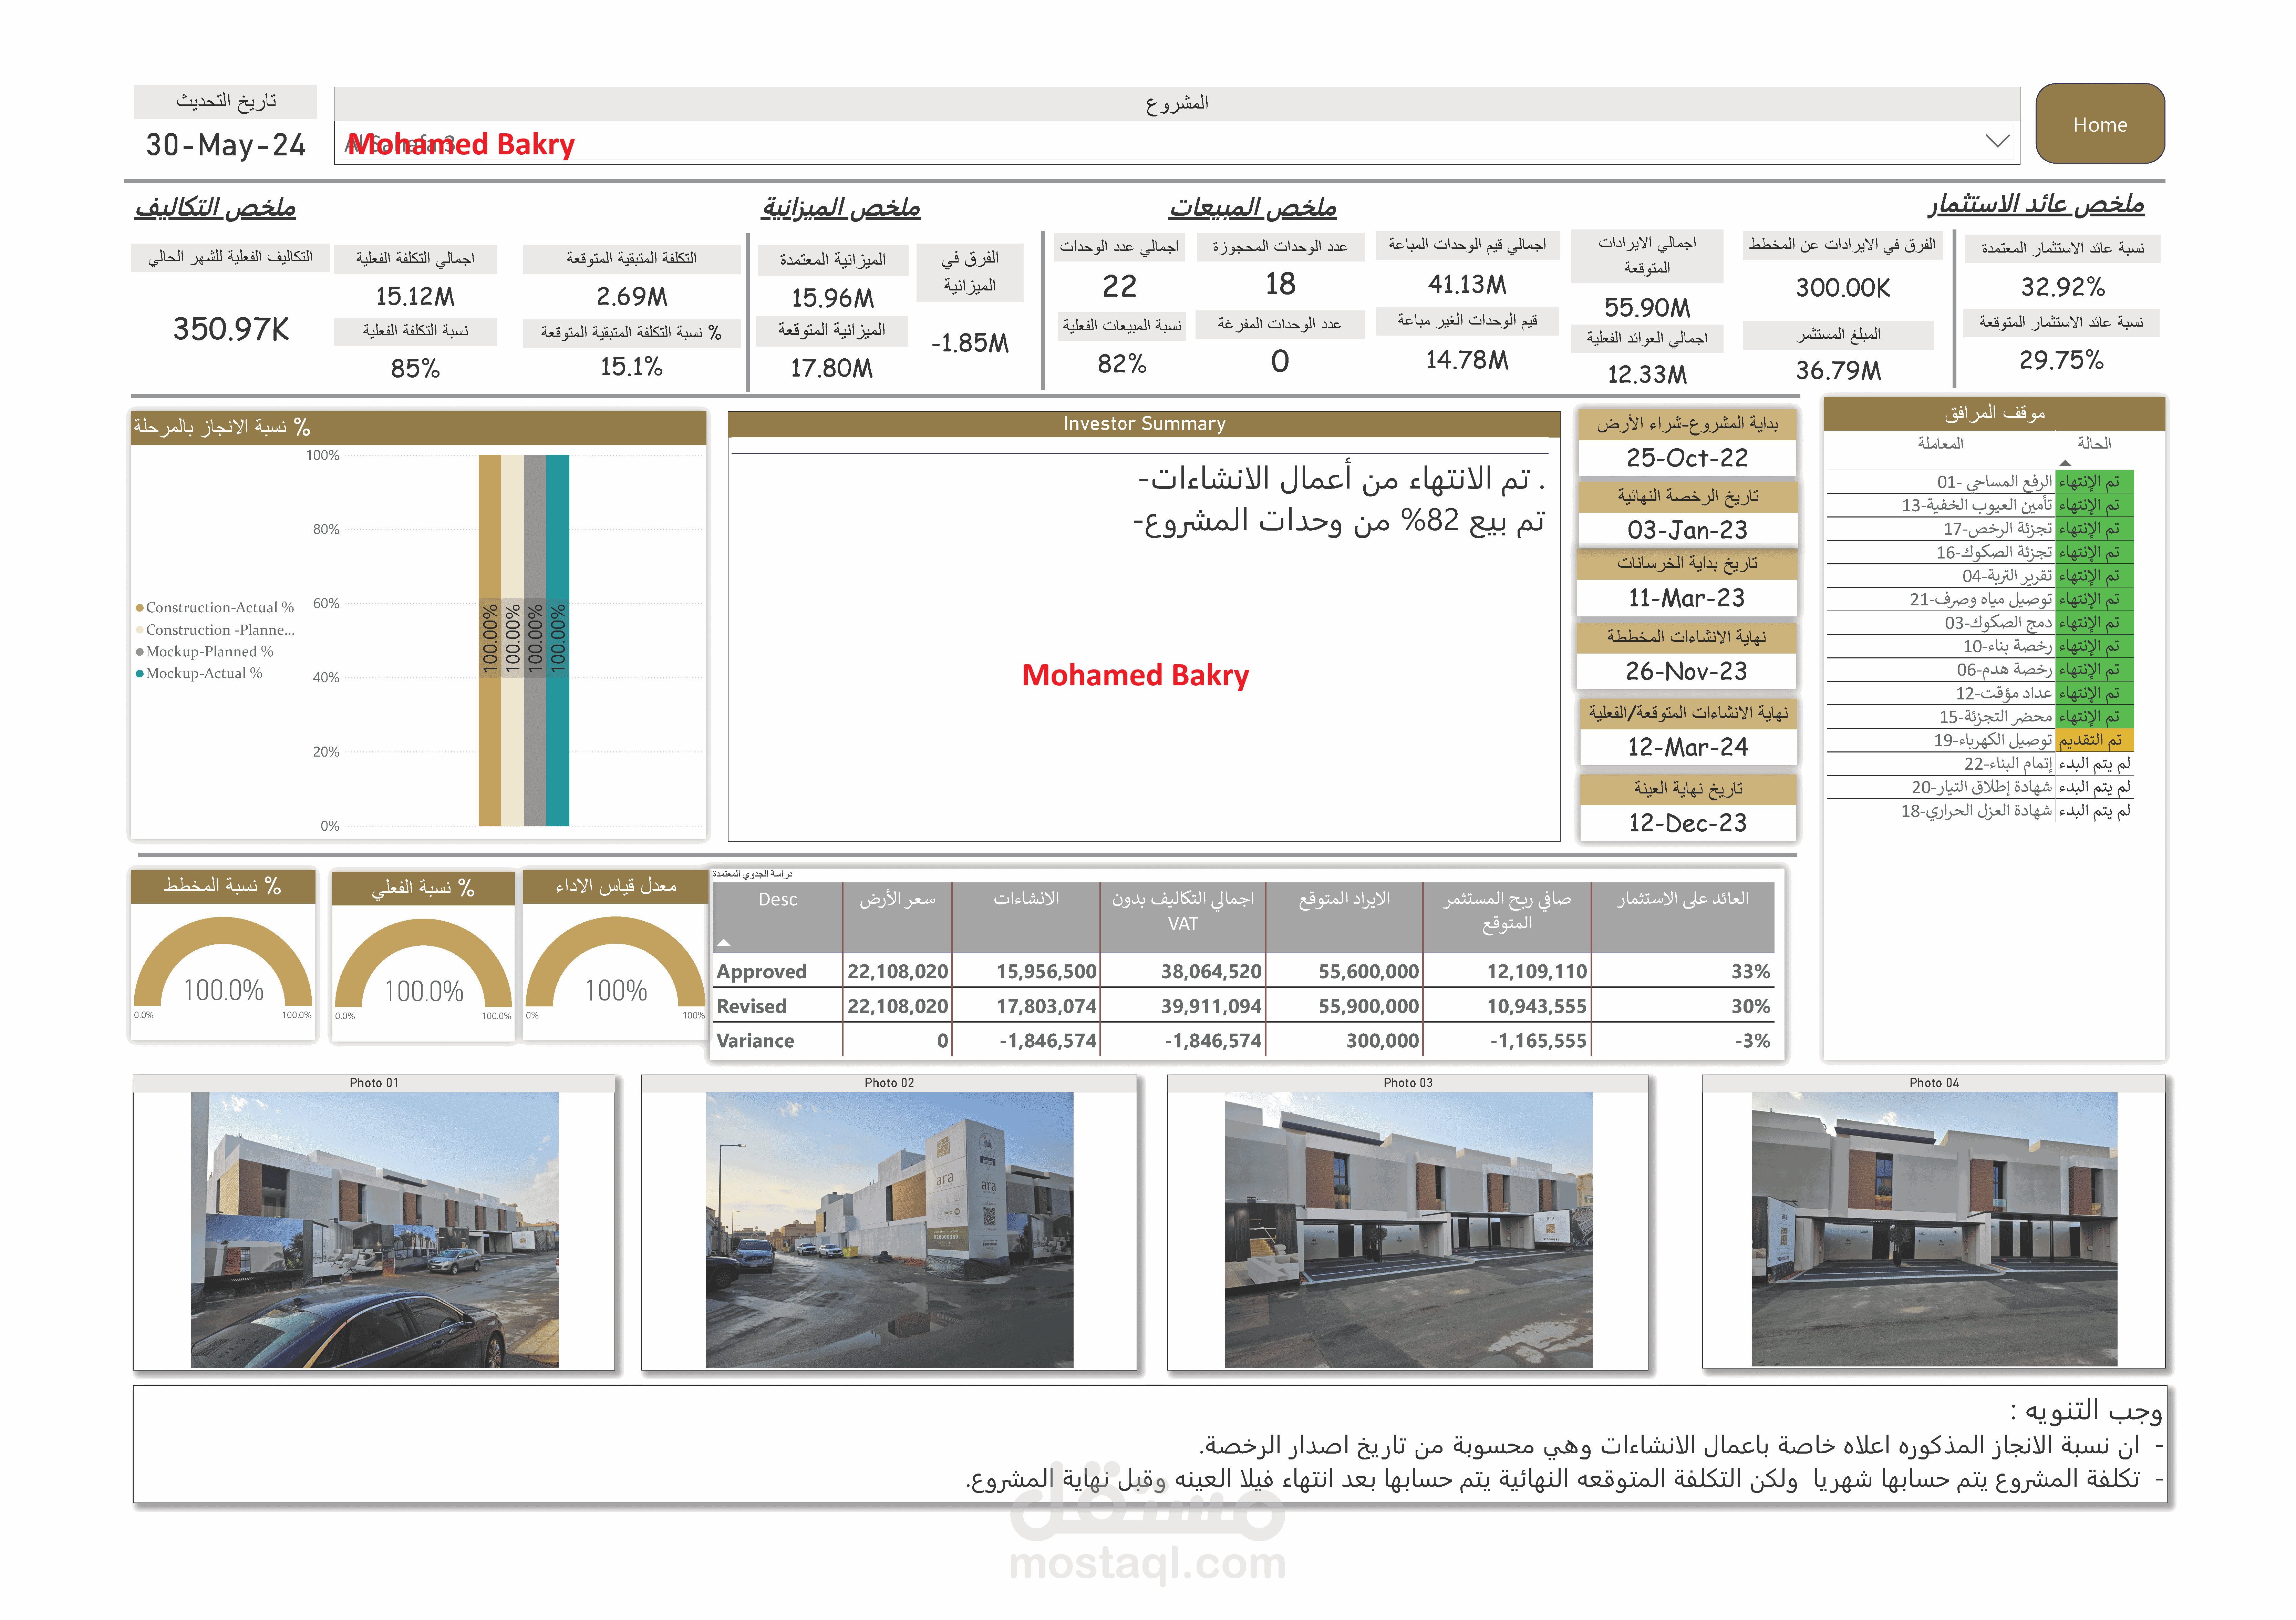Click sort arrow under الحالة column header

tap(2065, 463)
